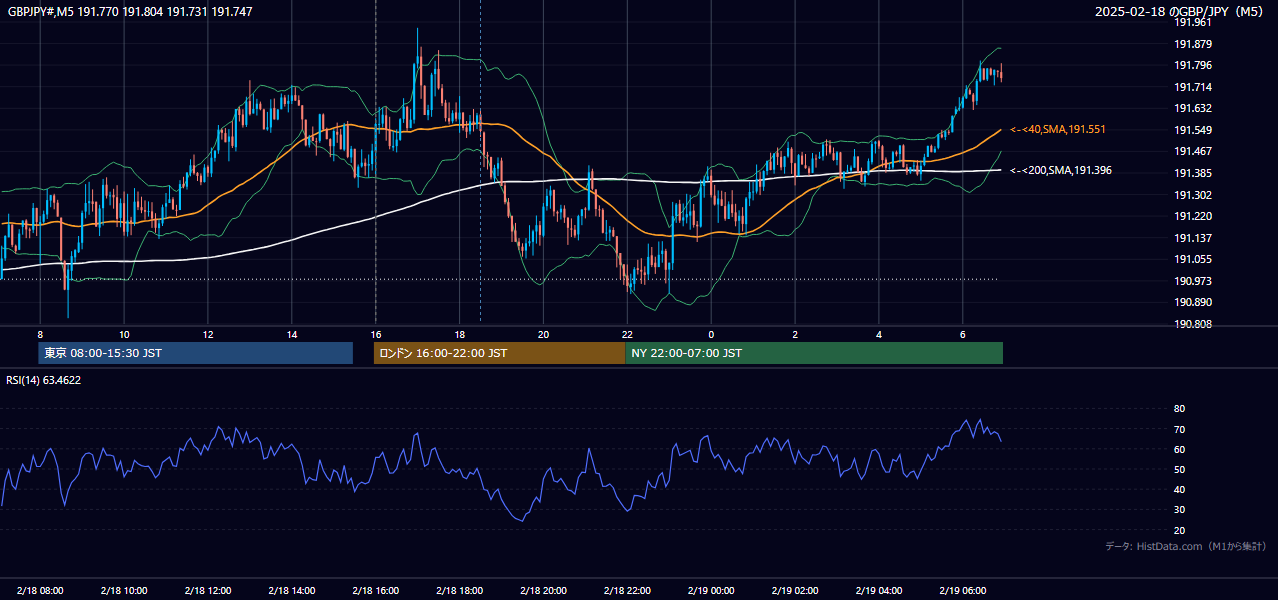The width and height of the screenshot is (1278, 600).
Task: Click the 2025-02-18 GBP/JPY (M5) title
Action: (x=1180, y=12)
